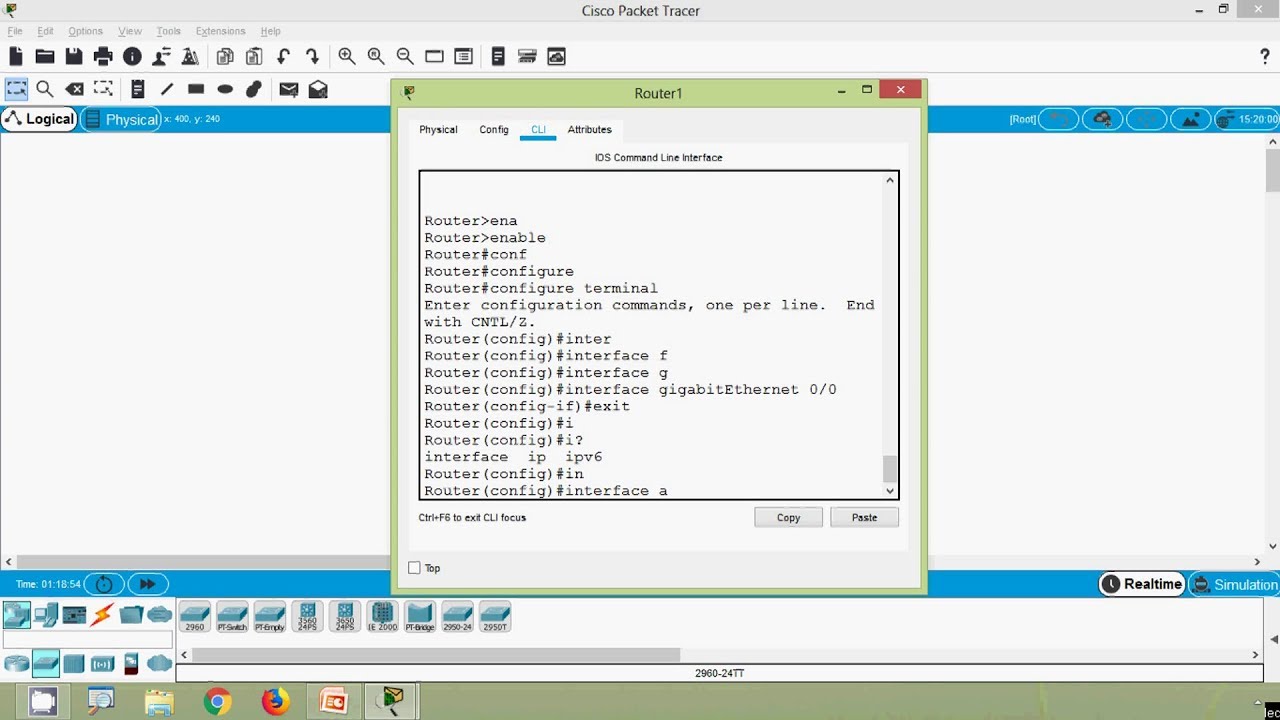This screenshot has height=720, width=1280.
Task: Add a simple PDU envelope
Action: 289,89
